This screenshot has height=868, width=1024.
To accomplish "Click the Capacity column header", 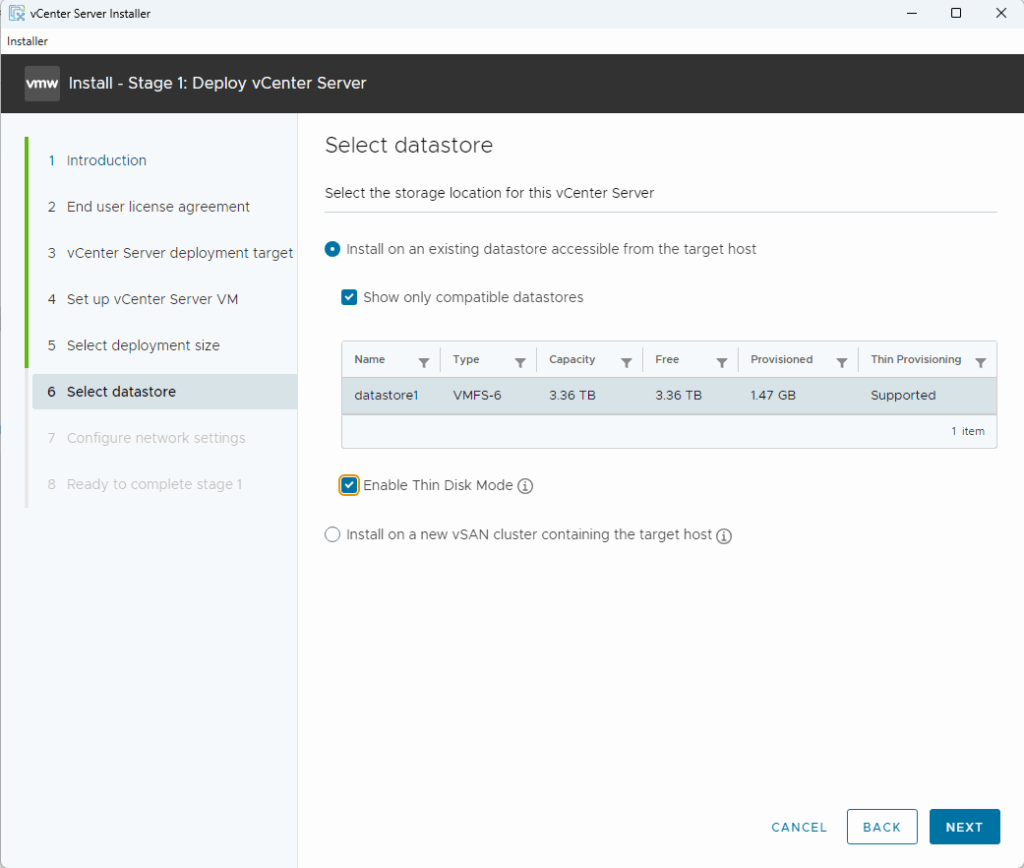I will [x=572, y=360].
